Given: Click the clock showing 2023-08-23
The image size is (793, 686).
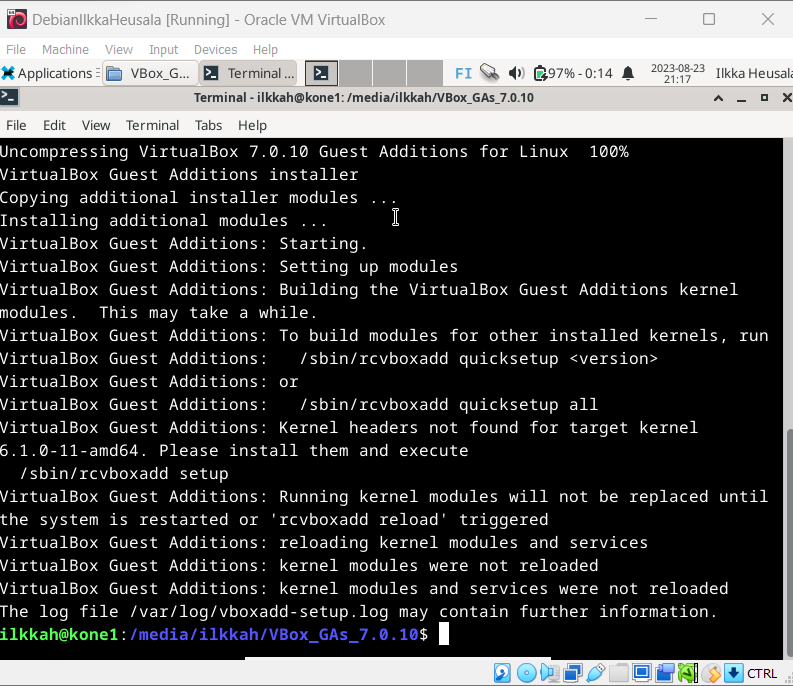Looking at the screenshot, I should (678, 73).
